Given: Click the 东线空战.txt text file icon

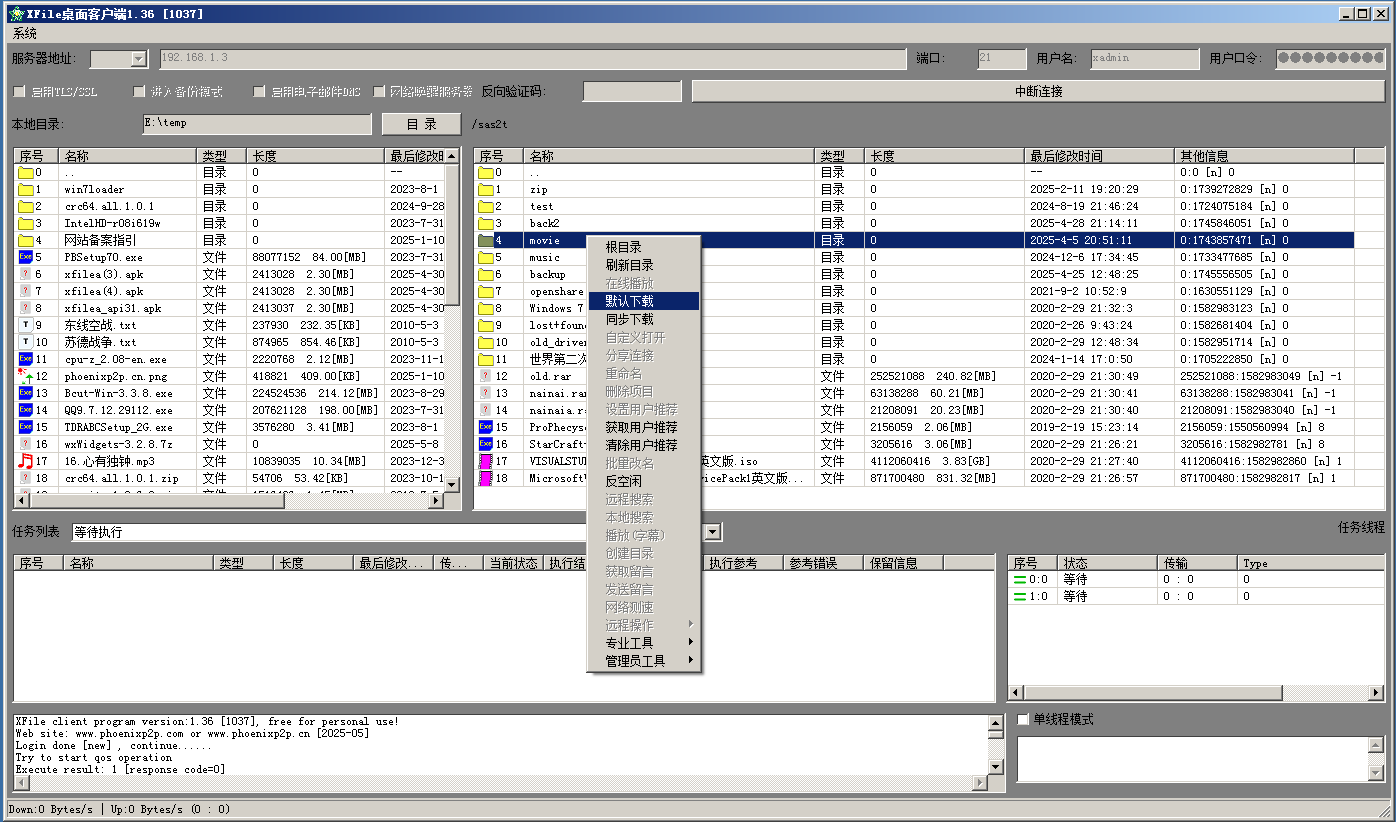Looking at the screenshot, I should (x=25, y=325).
